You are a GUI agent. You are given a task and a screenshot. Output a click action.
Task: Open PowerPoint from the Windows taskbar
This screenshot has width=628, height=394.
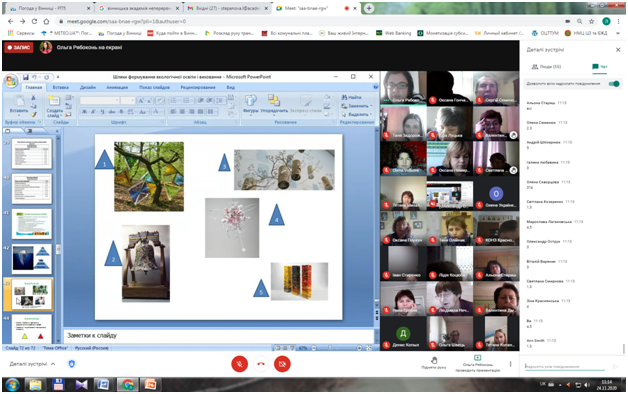150,385
